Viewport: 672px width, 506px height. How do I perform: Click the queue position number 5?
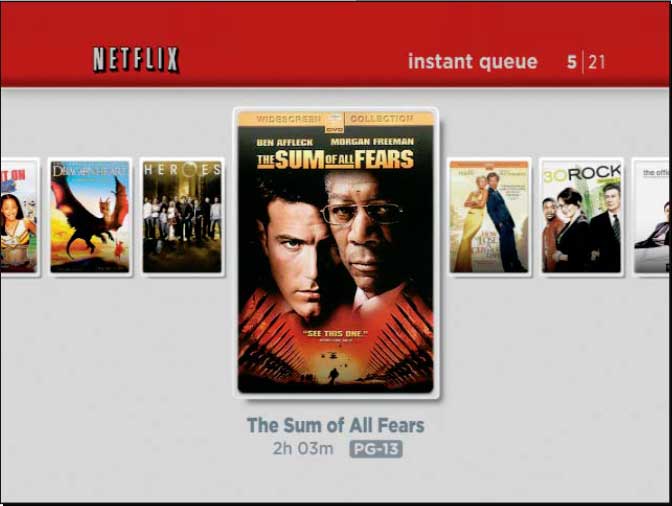(572, 62)
